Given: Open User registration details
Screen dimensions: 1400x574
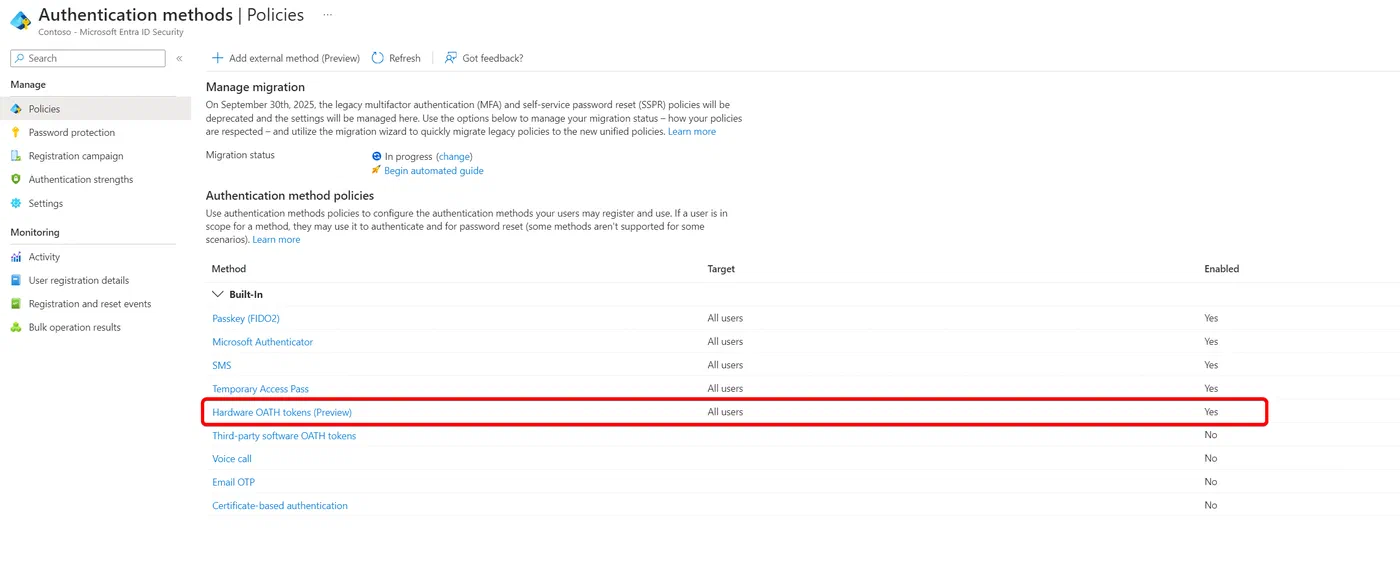Looking at the screenshot, I should [79, 280].
